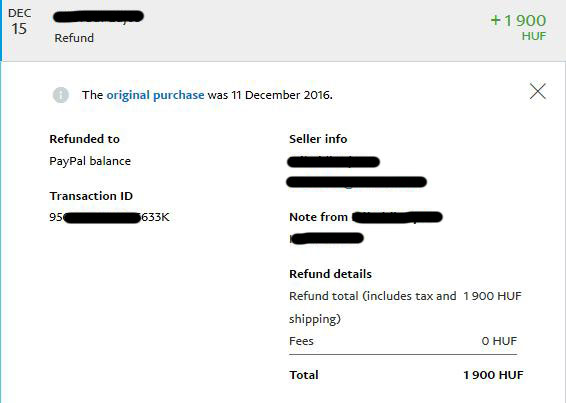Viewport: 566px width, 403px height.
Task: Click the Refund total 1 900 HUF value
Action: click(x=492, y=296)
